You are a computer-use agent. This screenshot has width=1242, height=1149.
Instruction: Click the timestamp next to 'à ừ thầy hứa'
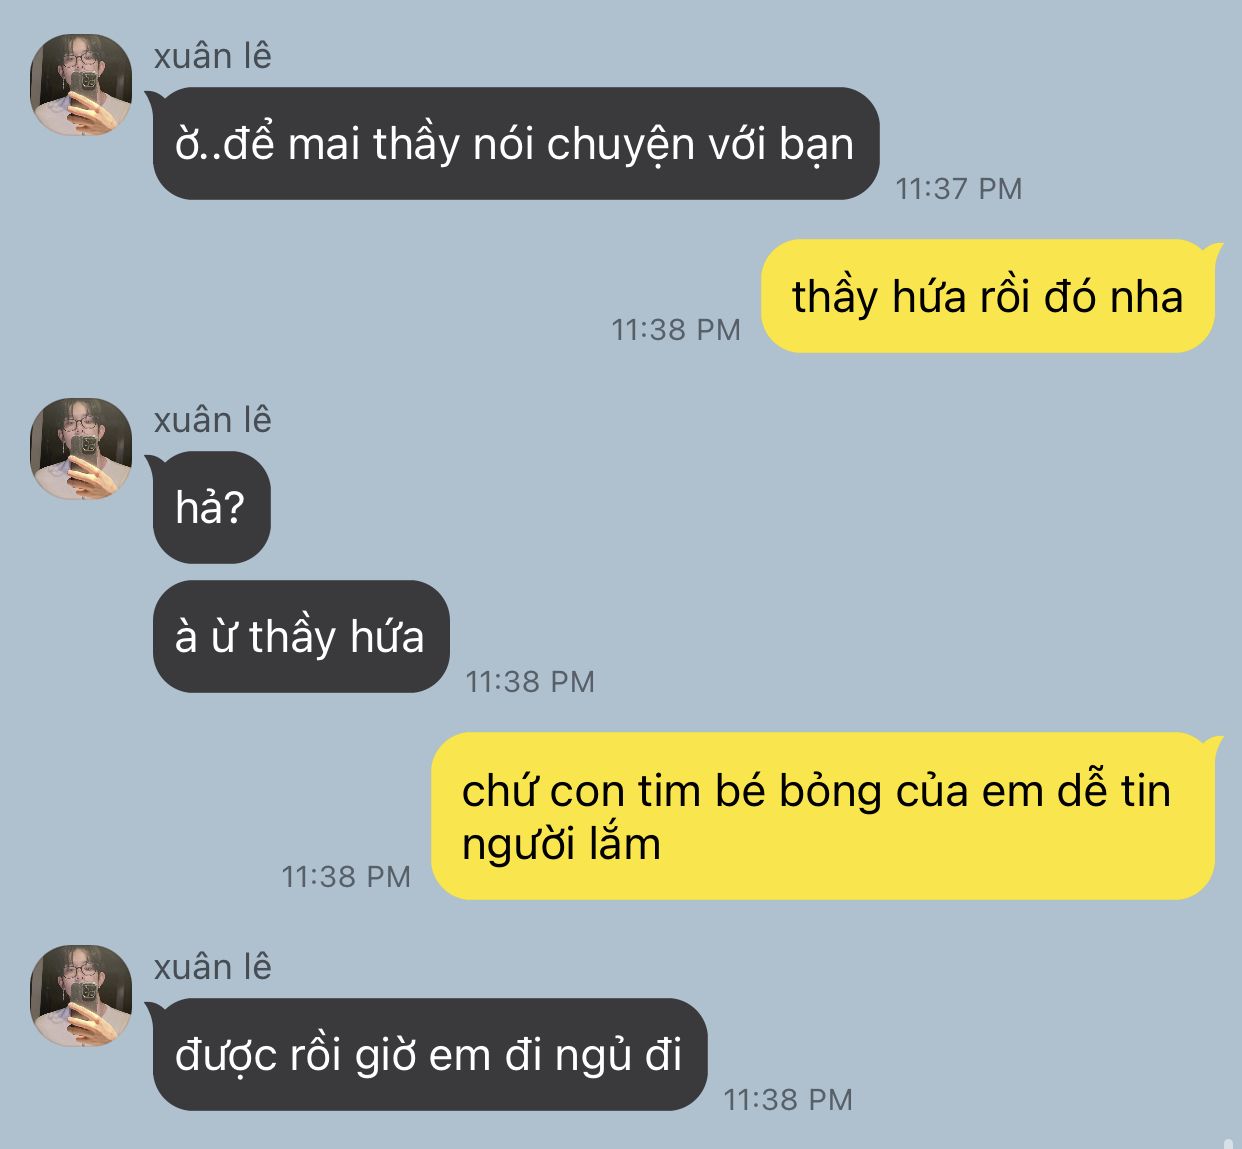pyautogui.click(x=530, y=681)
